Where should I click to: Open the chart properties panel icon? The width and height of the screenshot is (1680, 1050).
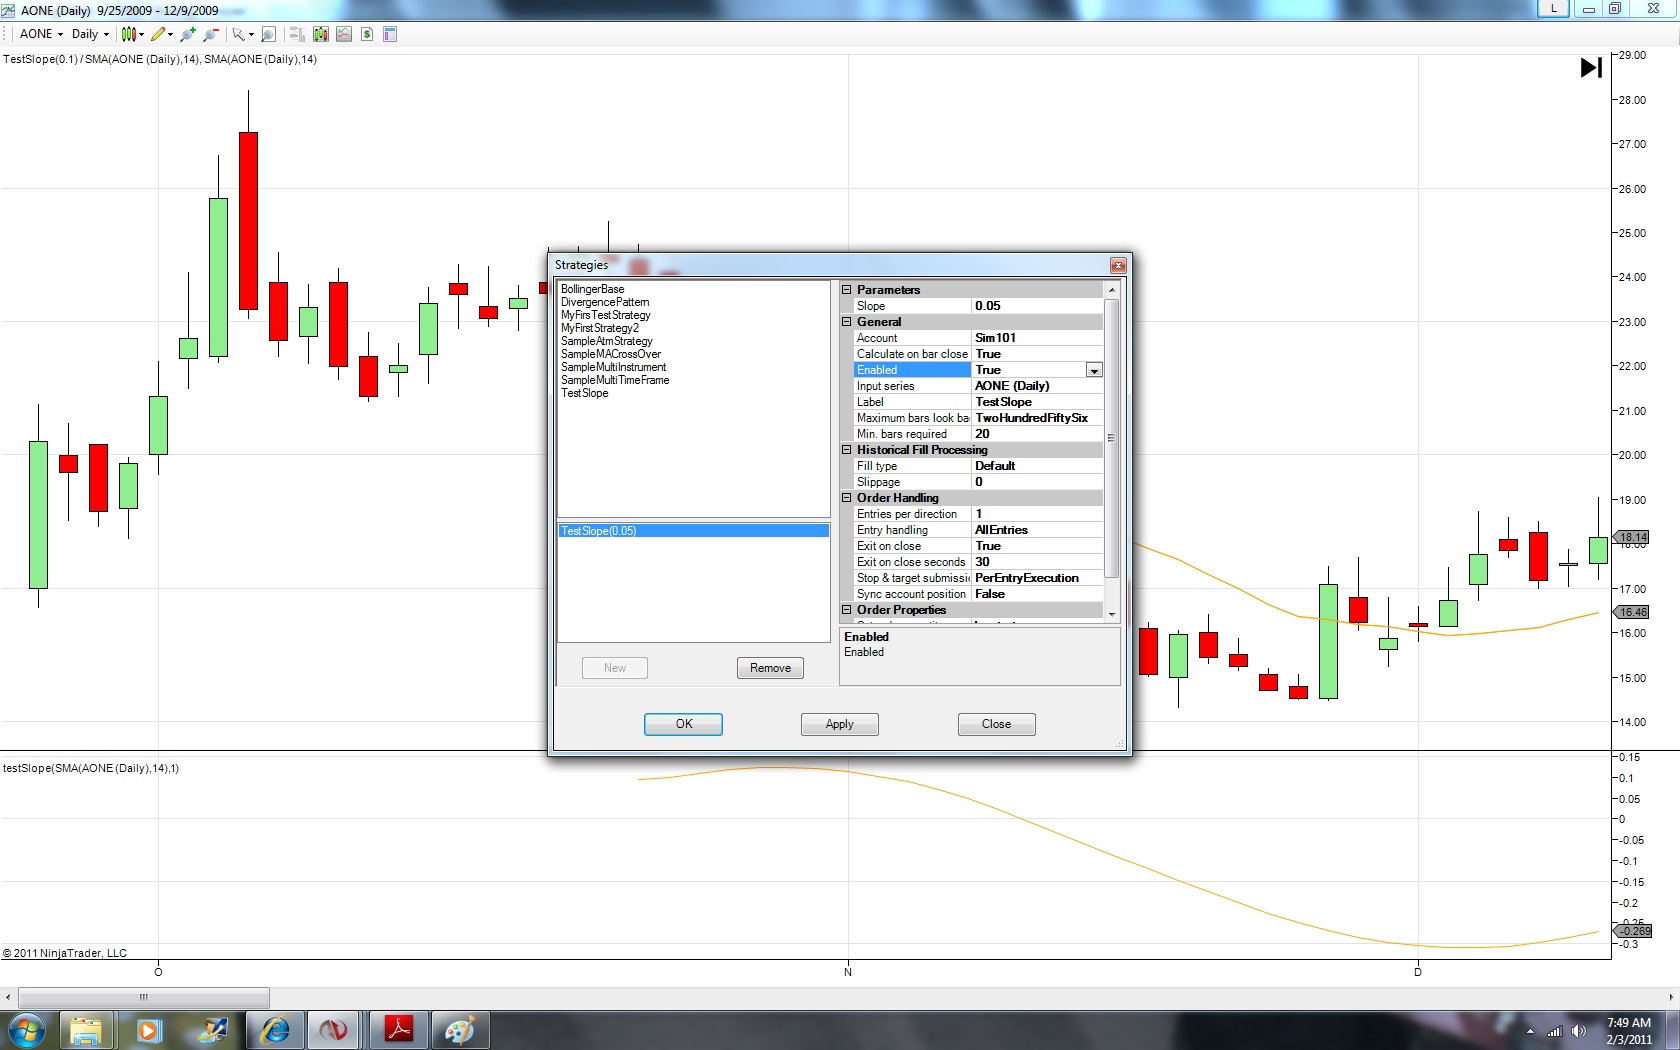pyautogui.click(x=390, y=34)
